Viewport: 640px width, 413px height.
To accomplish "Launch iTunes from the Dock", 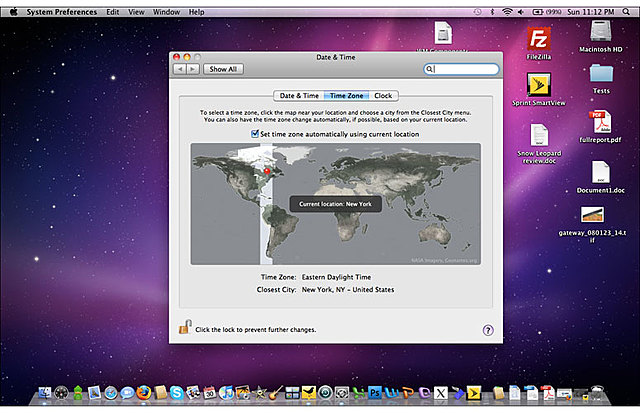I will tap(226, 393).
